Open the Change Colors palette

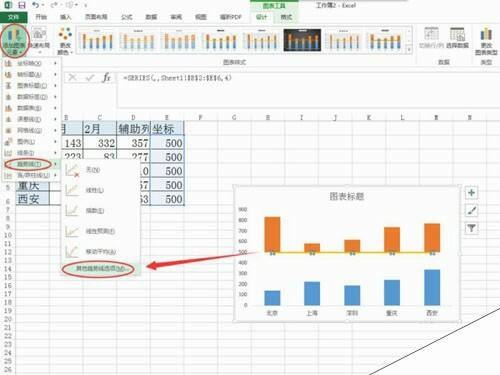click(x=65, y=41)
